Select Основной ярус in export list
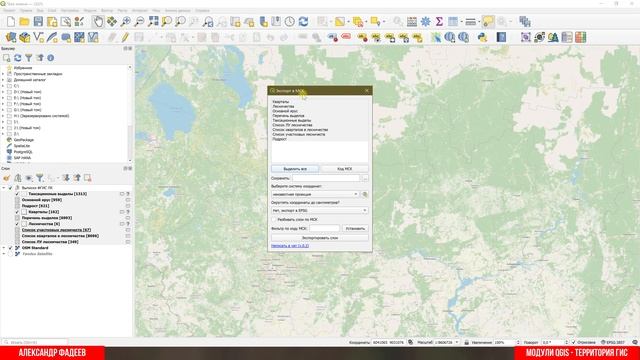The image size is (640, 360). click(285, 111)
